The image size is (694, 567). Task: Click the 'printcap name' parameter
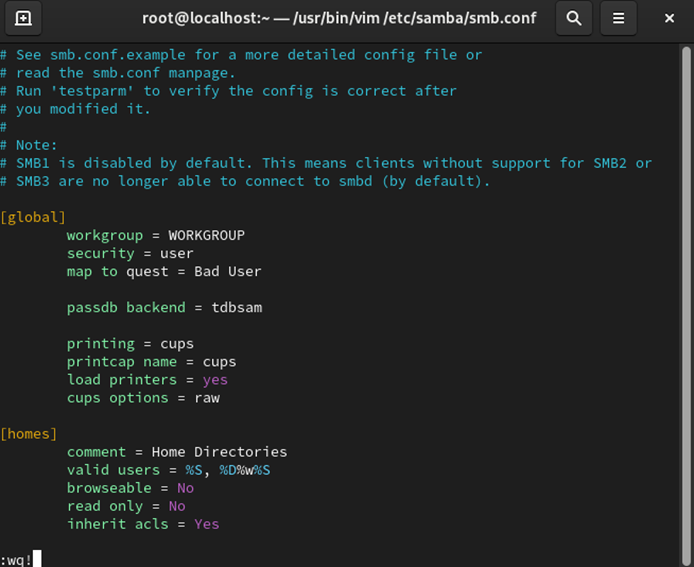[122, 362]
